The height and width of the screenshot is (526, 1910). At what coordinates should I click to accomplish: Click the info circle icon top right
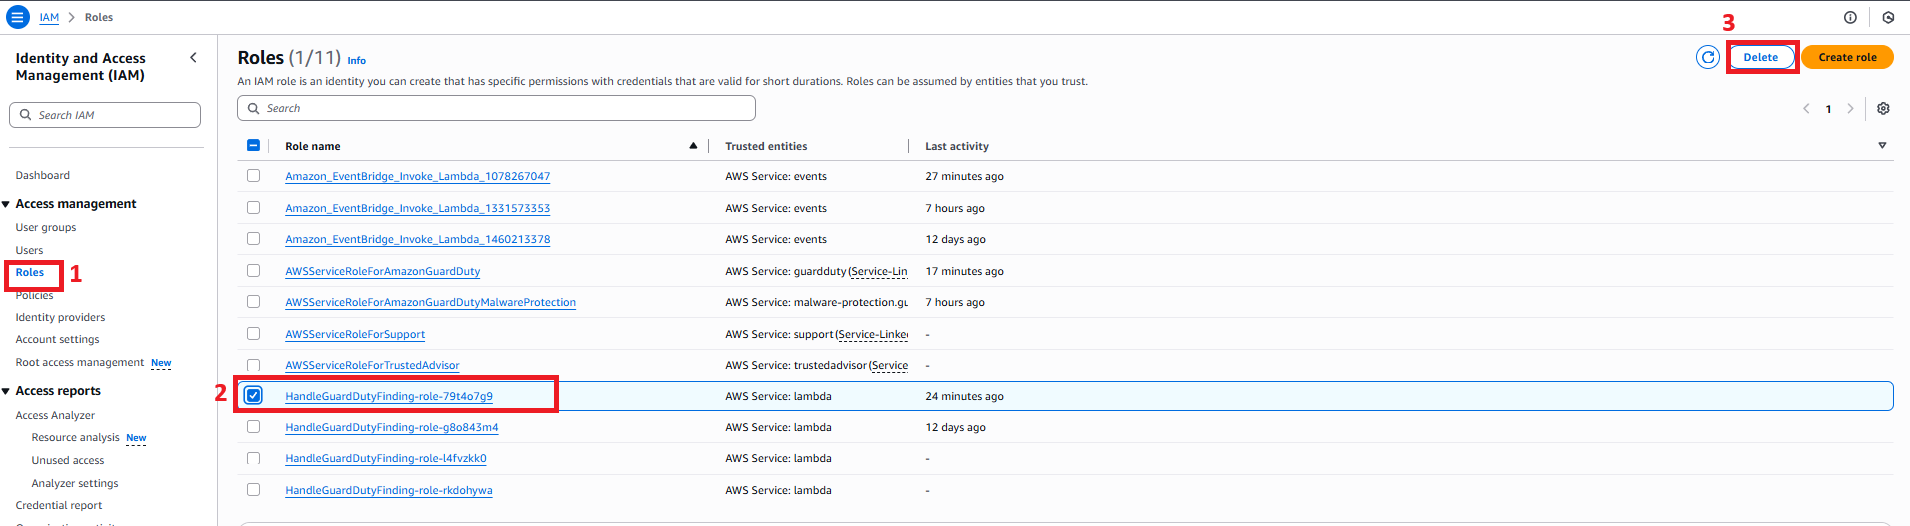[x=1850, y=17]
